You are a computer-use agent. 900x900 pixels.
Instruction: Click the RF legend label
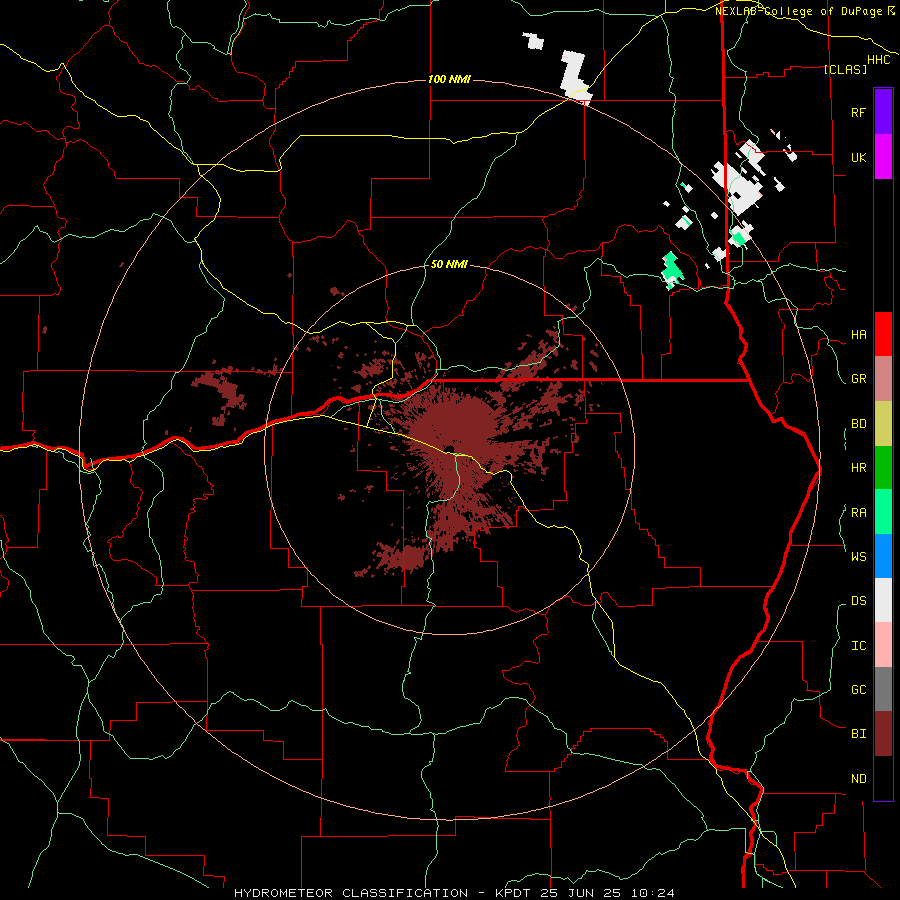click(858, 112)
